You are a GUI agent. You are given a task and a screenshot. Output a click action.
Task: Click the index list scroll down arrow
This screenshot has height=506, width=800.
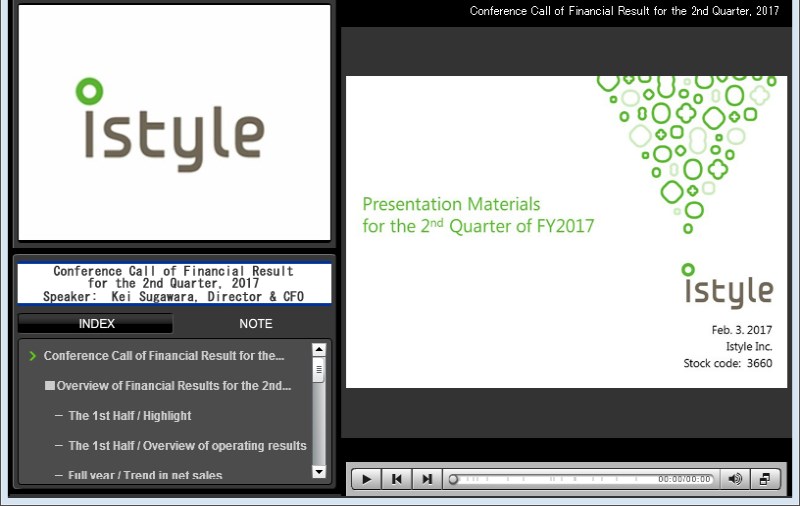tap(319, 472)
